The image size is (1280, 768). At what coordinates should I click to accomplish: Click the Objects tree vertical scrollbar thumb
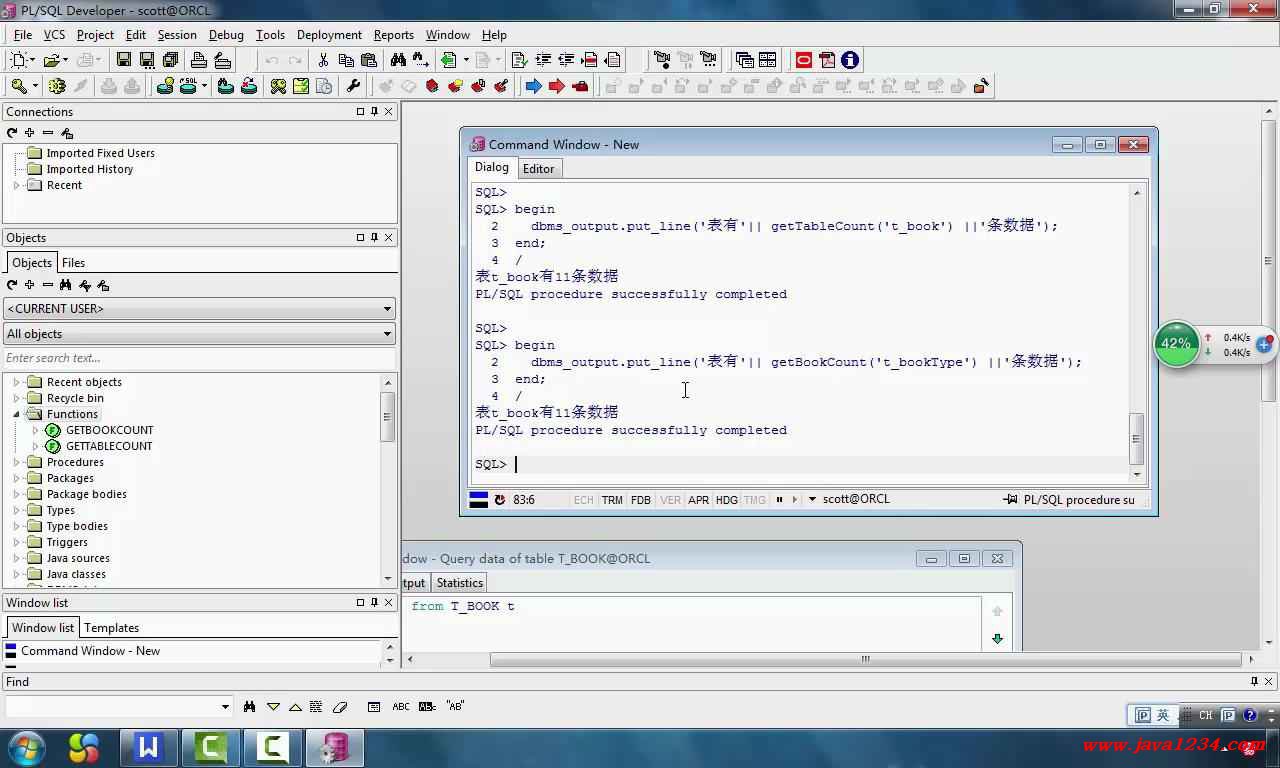coord(388,416)
